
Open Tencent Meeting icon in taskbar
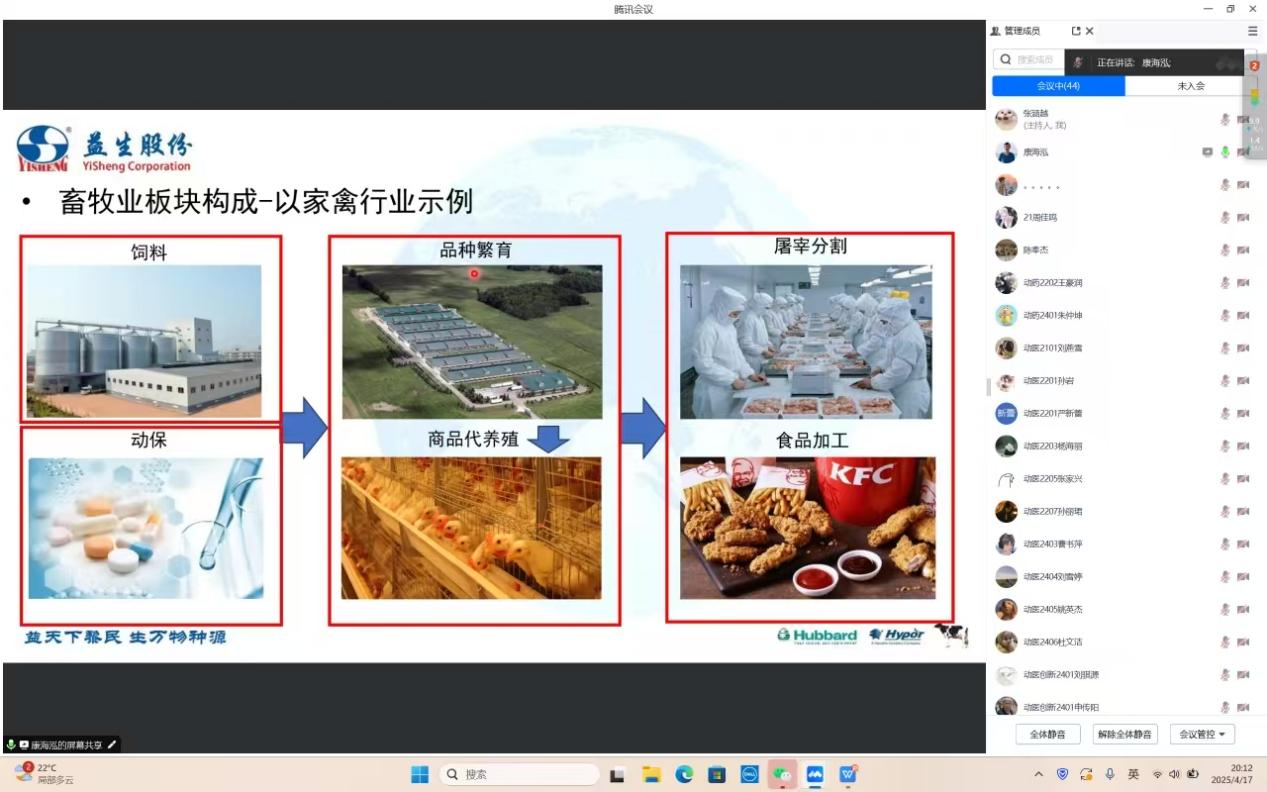[815, 774]
